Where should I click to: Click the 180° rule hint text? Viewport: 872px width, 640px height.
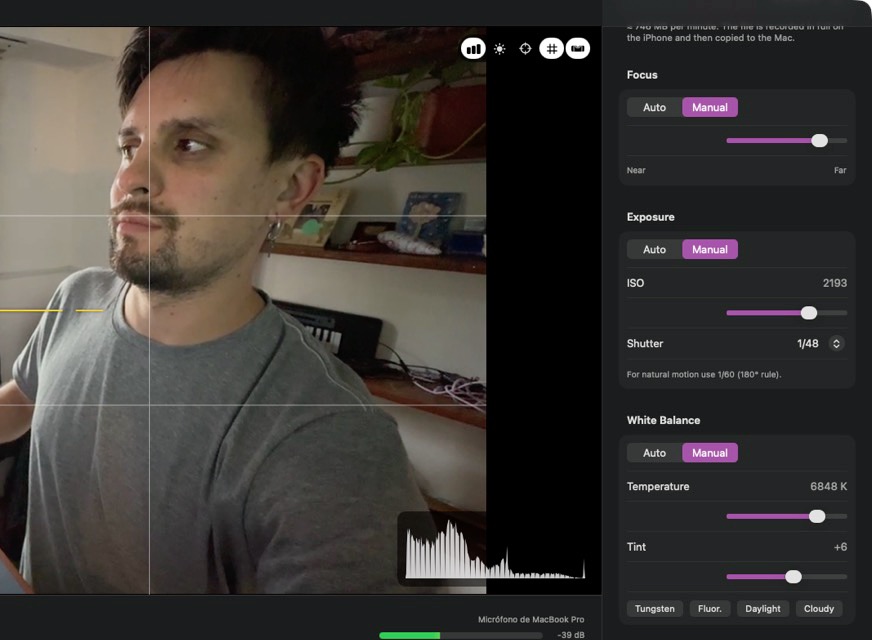pyautogui.click(x=703, y=375)
